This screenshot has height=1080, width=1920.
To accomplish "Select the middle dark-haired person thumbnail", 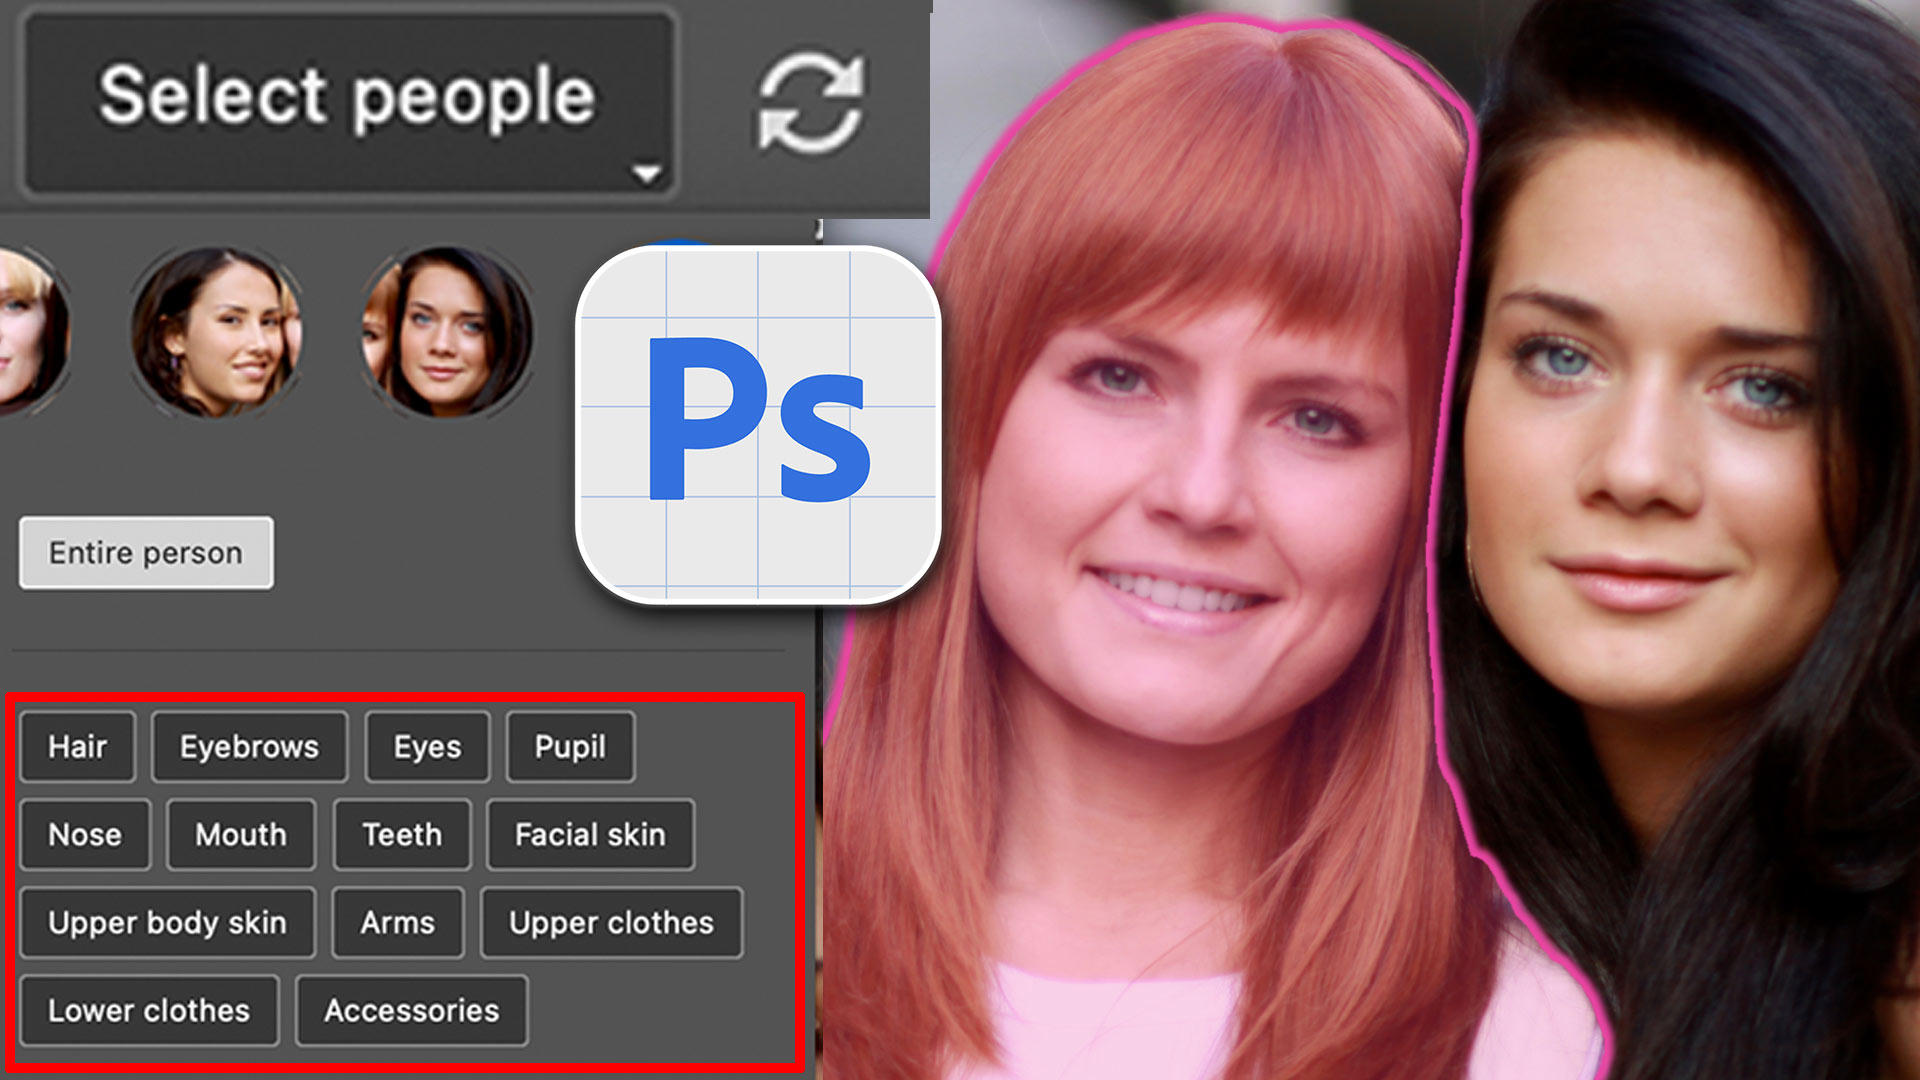I will click(216, 332).
